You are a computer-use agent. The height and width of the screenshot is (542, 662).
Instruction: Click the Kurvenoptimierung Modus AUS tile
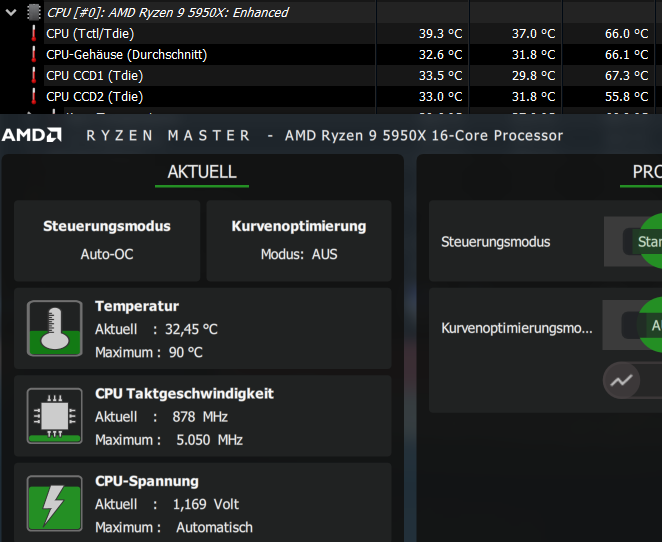pos(299,241)
